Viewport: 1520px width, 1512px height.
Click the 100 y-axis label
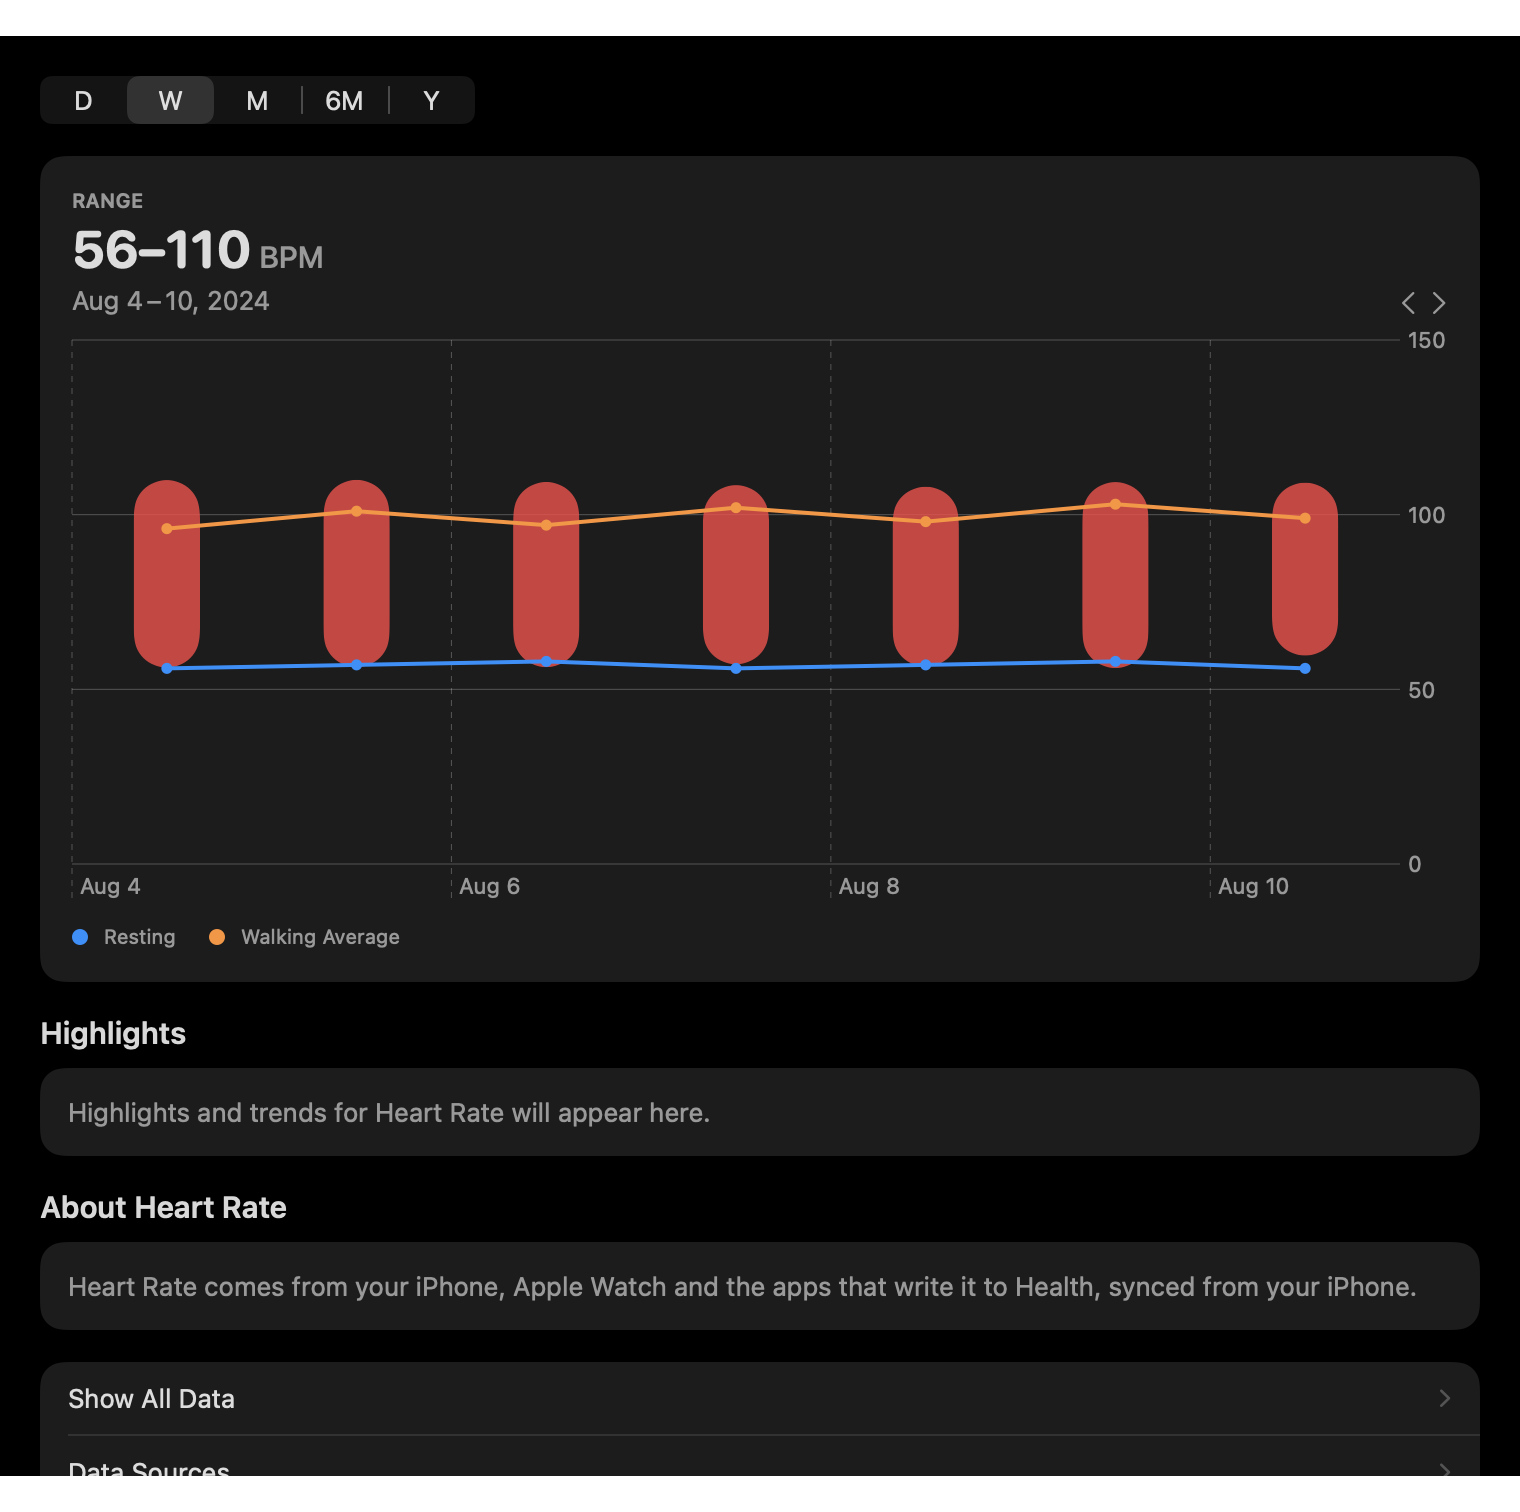pos(1426,515)
